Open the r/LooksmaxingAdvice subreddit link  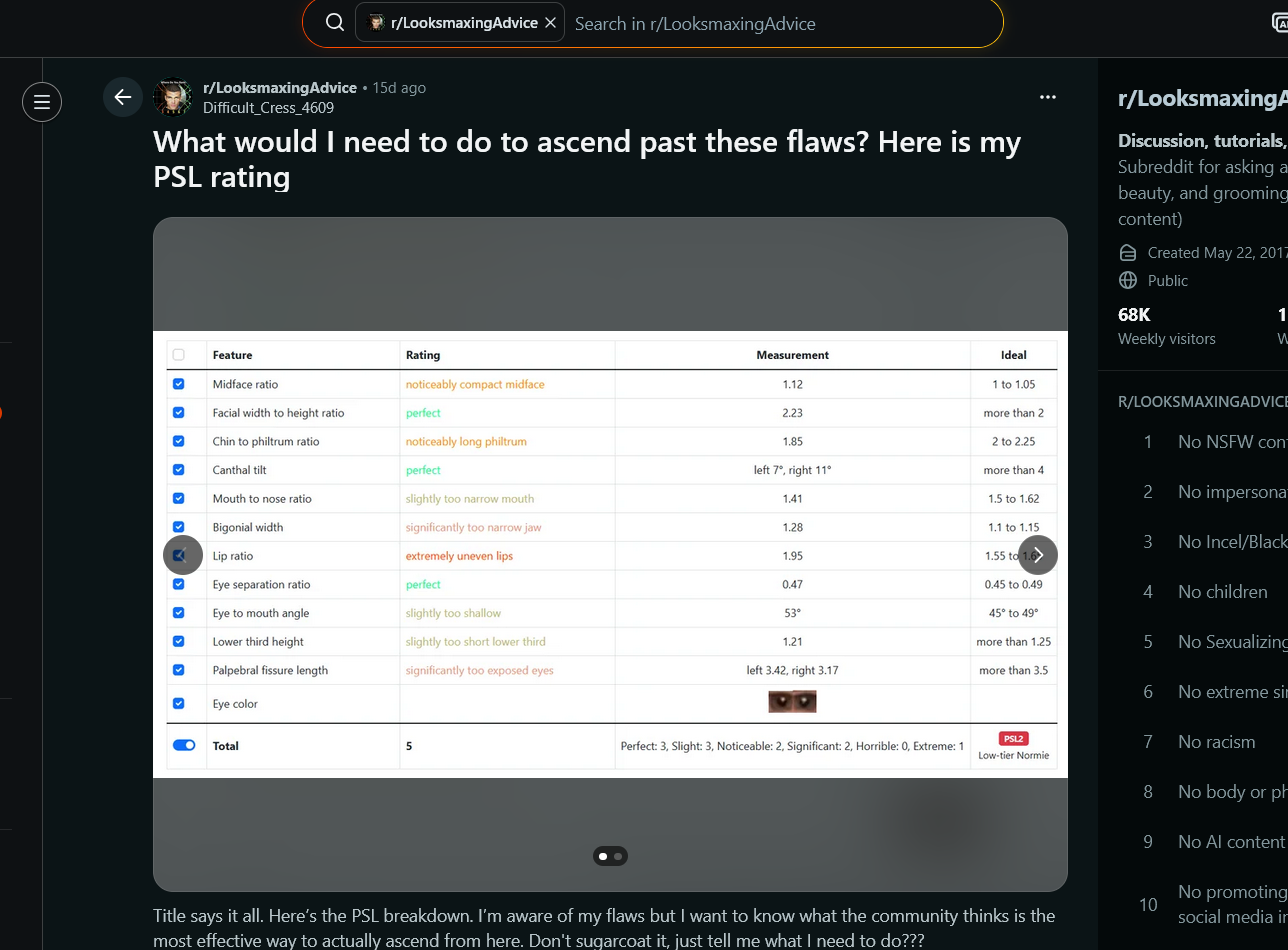tap(279, 88)
